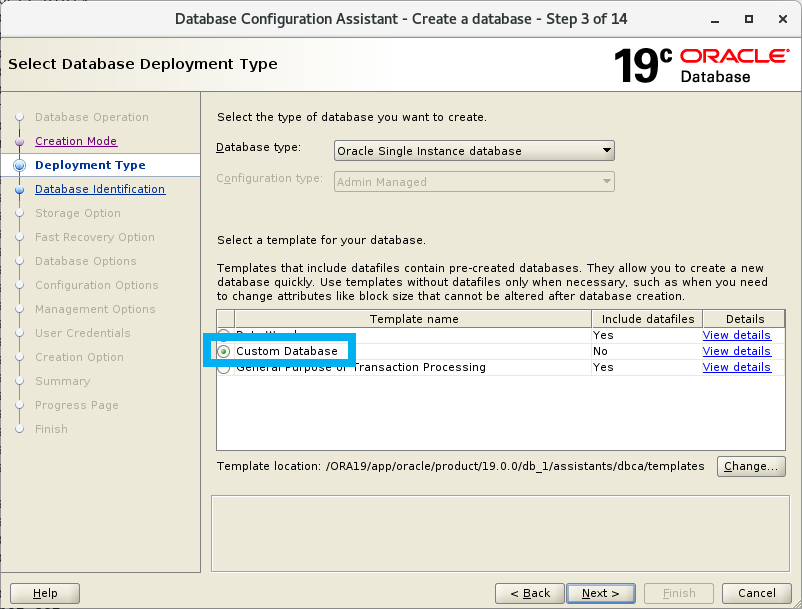802x609 pixels.
Task: Click the disabled Configuration type combo box
Action: 474,182
